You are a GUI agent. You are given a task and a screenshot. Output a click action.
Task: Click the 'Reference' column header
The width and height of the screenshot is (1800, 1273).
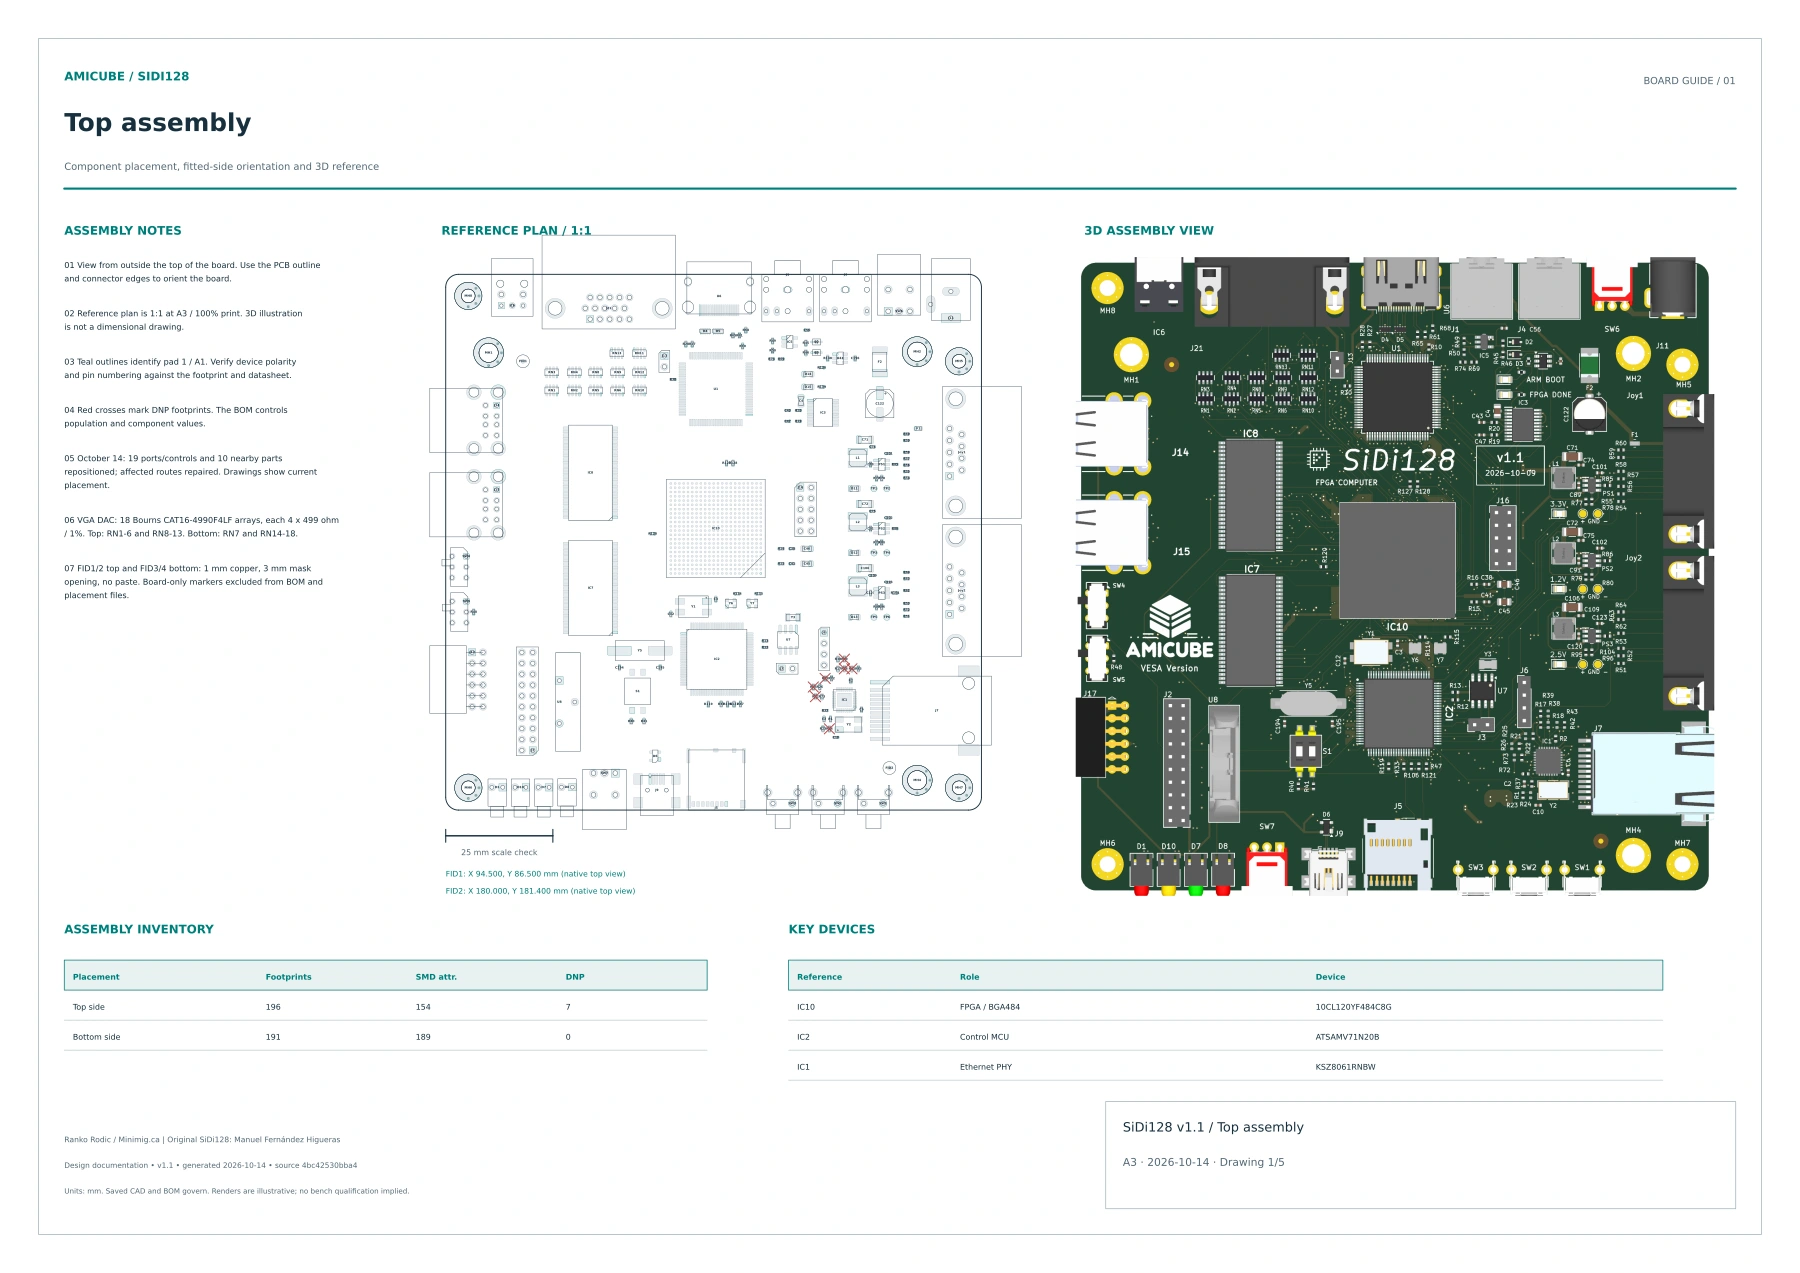[x=819, y=977]
